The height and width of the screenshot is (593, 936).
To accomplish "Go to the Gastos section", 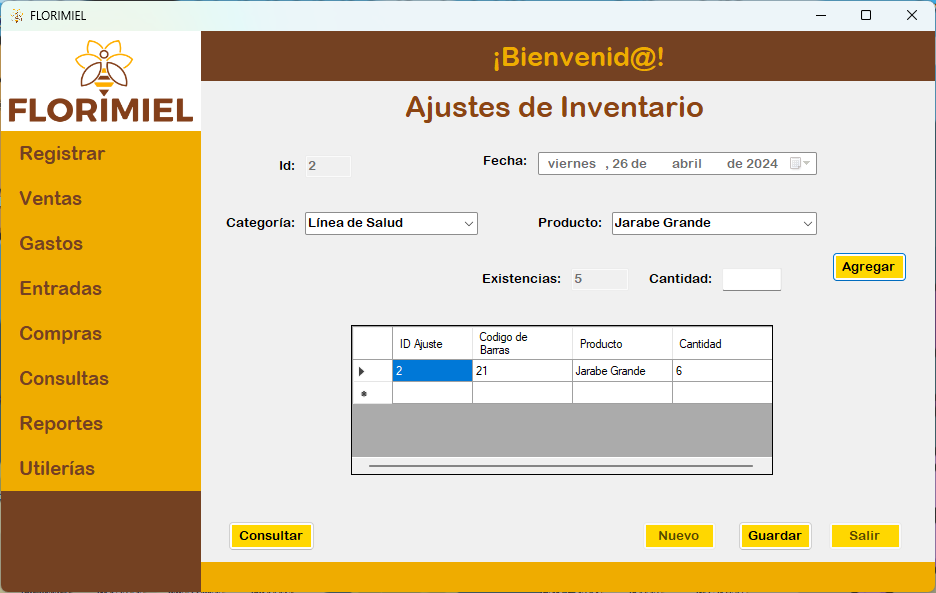I will 51,244.
